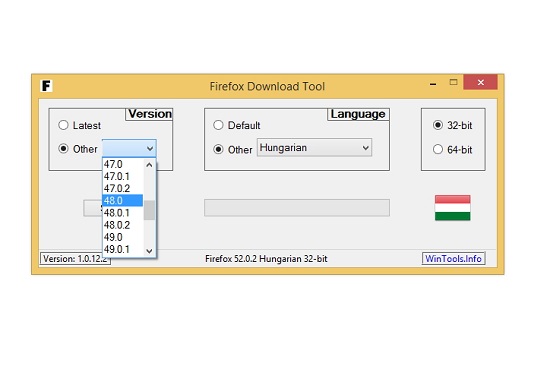Click the version list scroll up arrow

pos(149,165)
